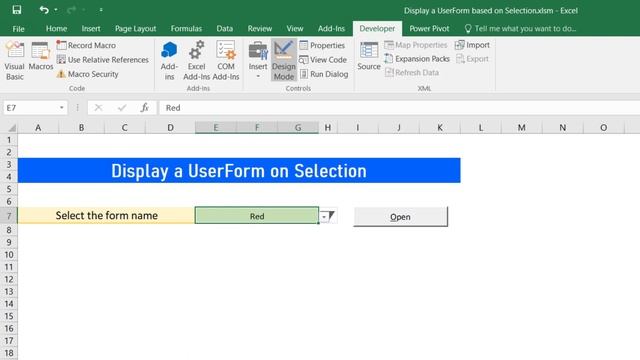Click the Name Box showing E7

coord(30,108)
